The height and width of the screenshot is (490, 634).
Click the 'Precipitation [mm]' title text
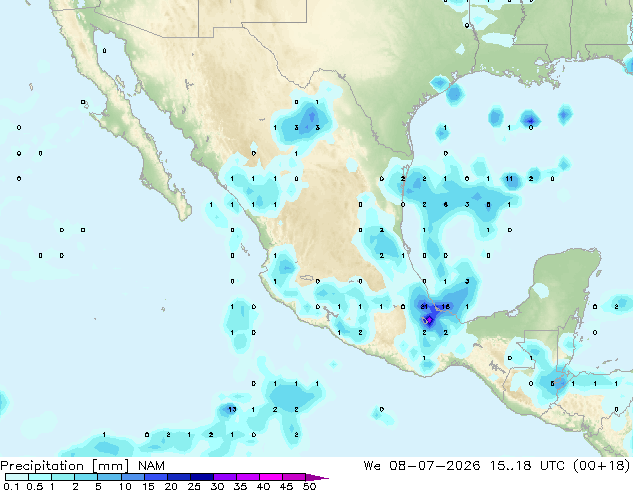coord(65,466)
